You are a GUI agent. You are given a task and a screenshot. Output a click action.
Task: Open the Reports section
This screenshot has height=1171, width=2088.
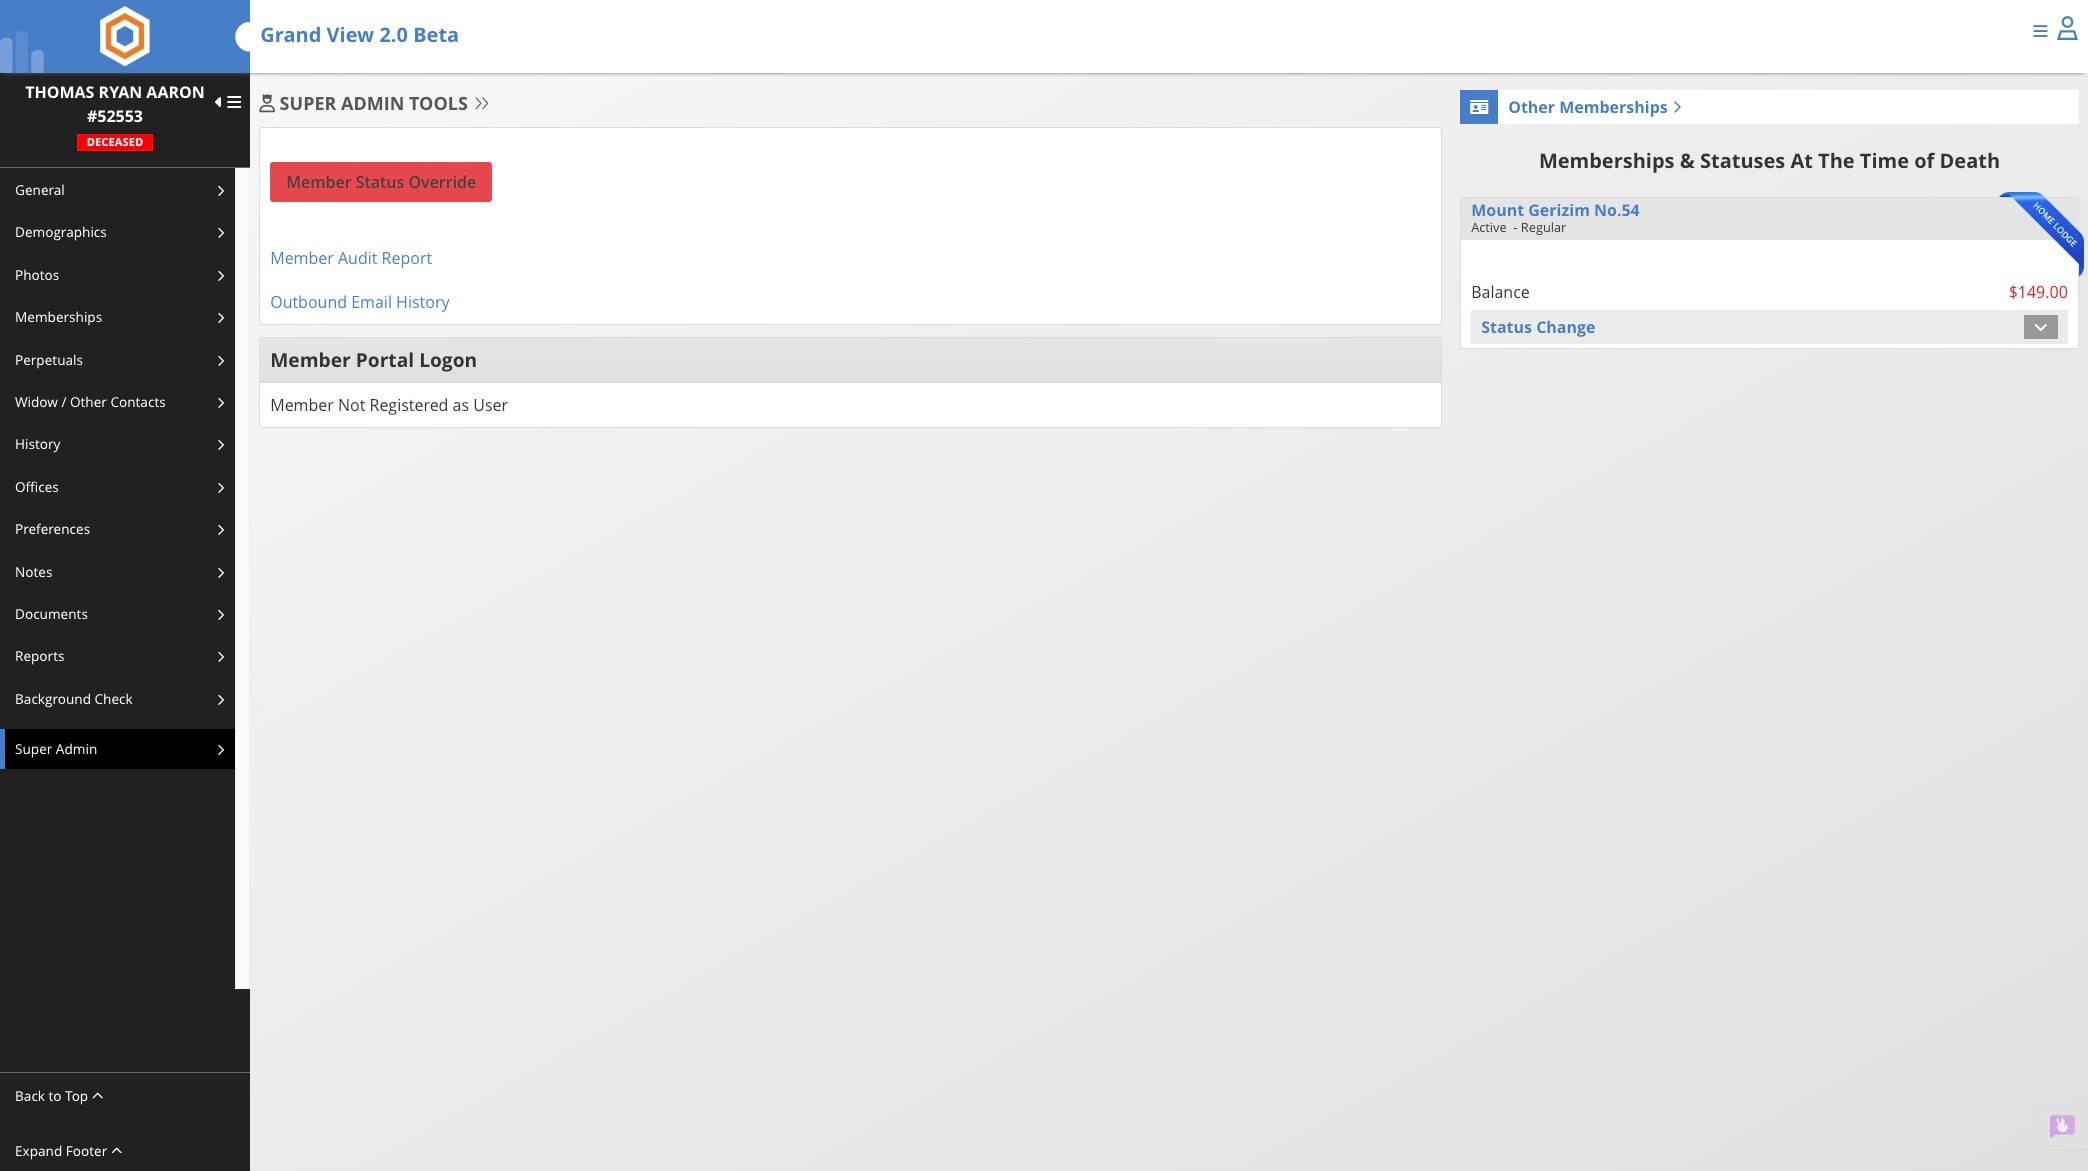point(117,656)
